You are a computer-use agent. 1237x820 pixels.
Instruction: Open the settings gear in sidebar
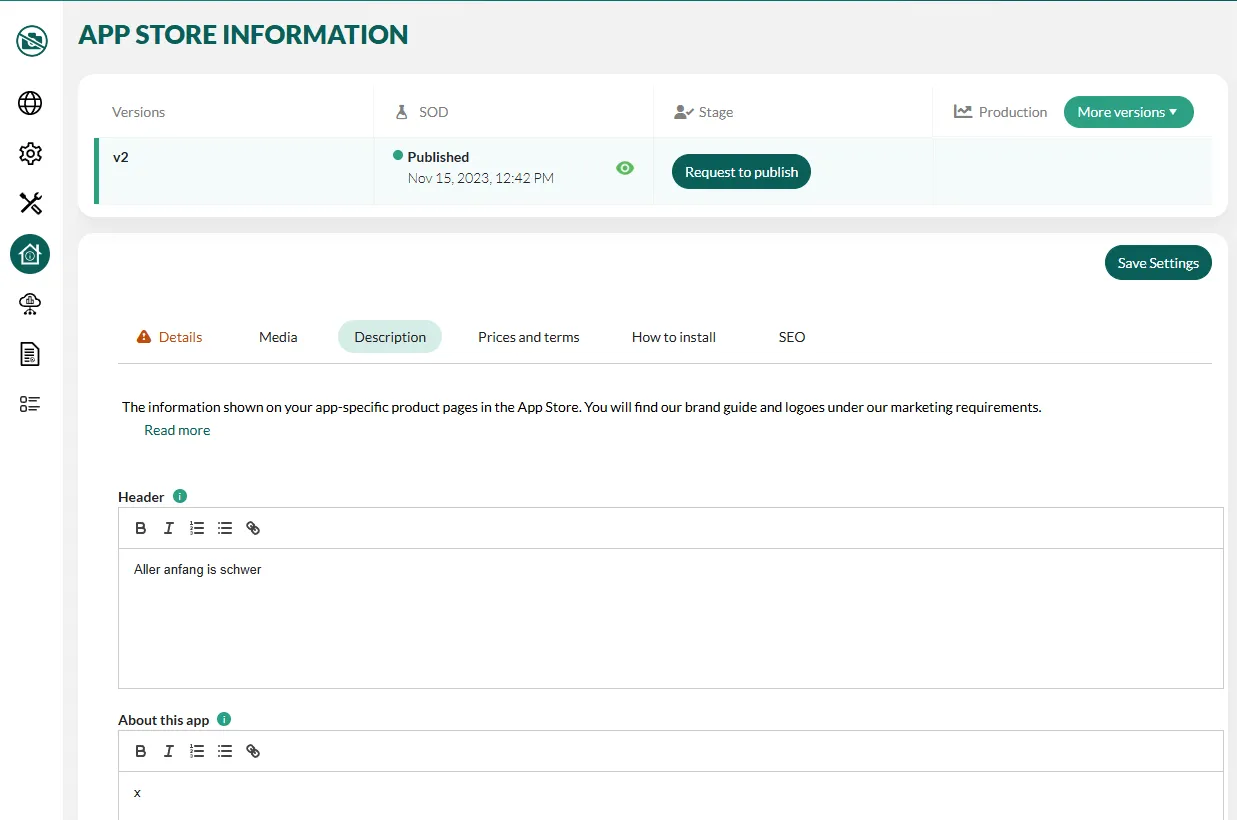click(x=30, y=153)
